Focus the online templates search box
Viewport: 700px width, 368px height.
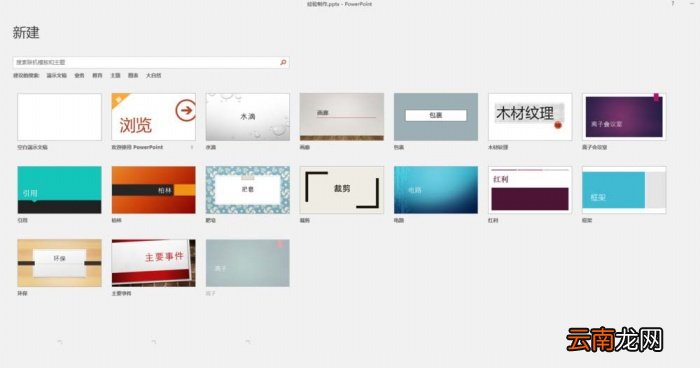pyautogui.click(x=150, y=62)
